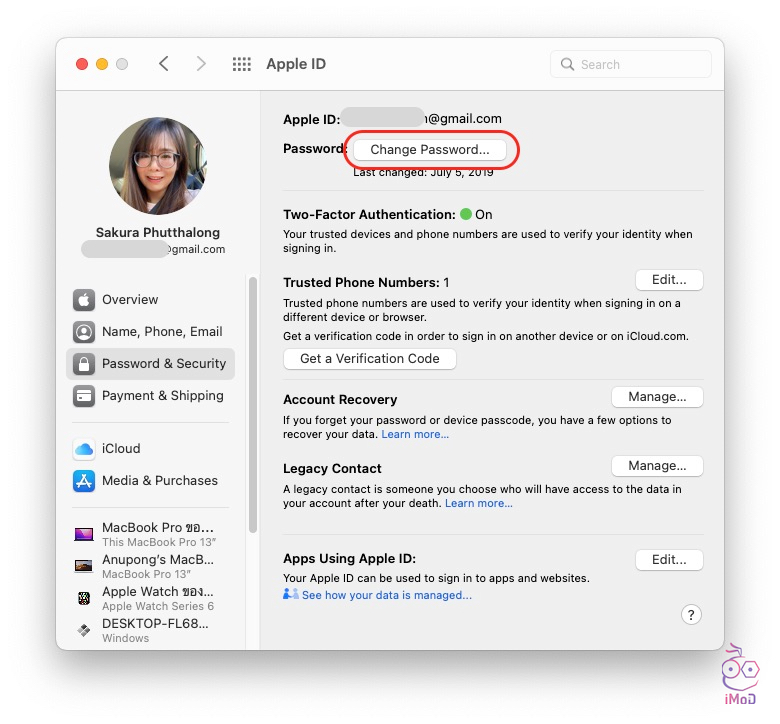Manage the Legacy Contact setting

657,466
